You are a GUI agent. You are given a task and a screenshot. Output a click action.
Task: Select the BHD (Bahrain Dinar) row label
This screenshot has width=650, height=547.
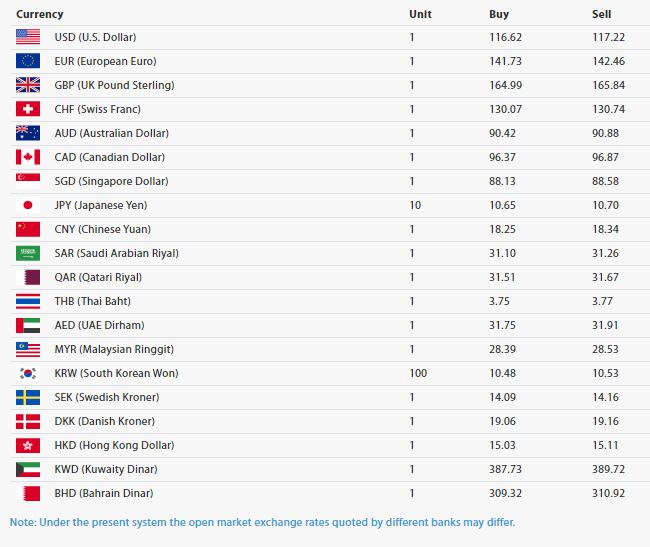(x=104, y=493)
